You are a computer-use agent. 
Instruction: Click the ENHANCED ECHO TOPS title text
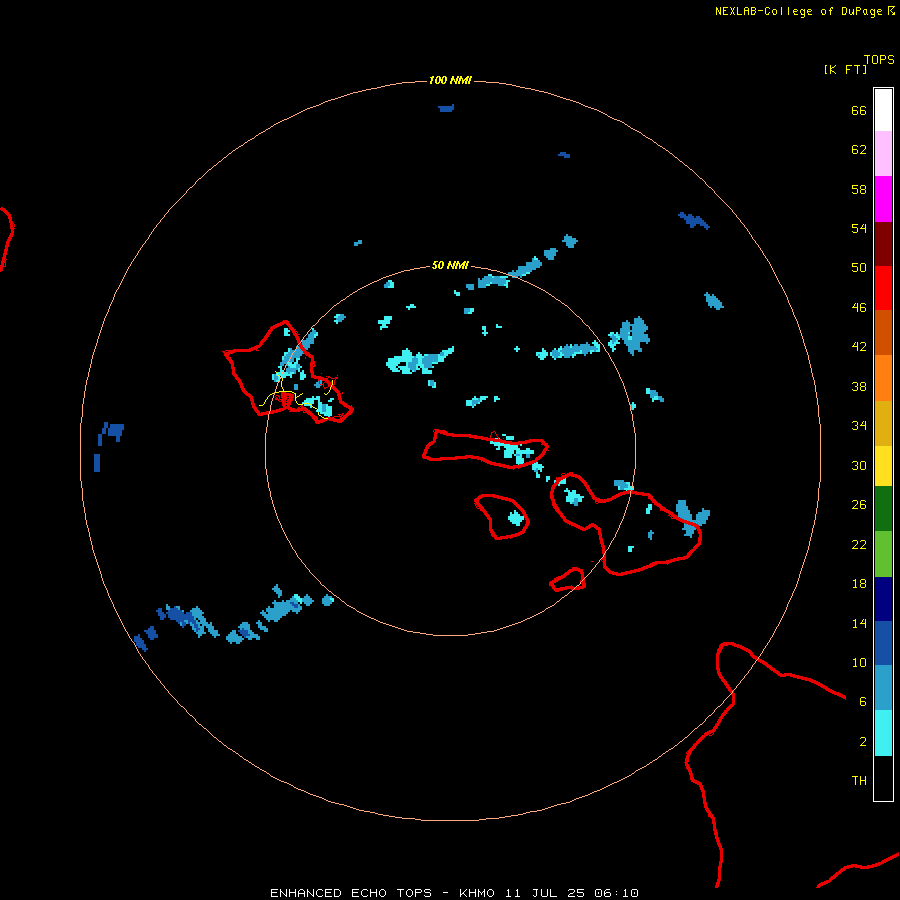(351, 893)
